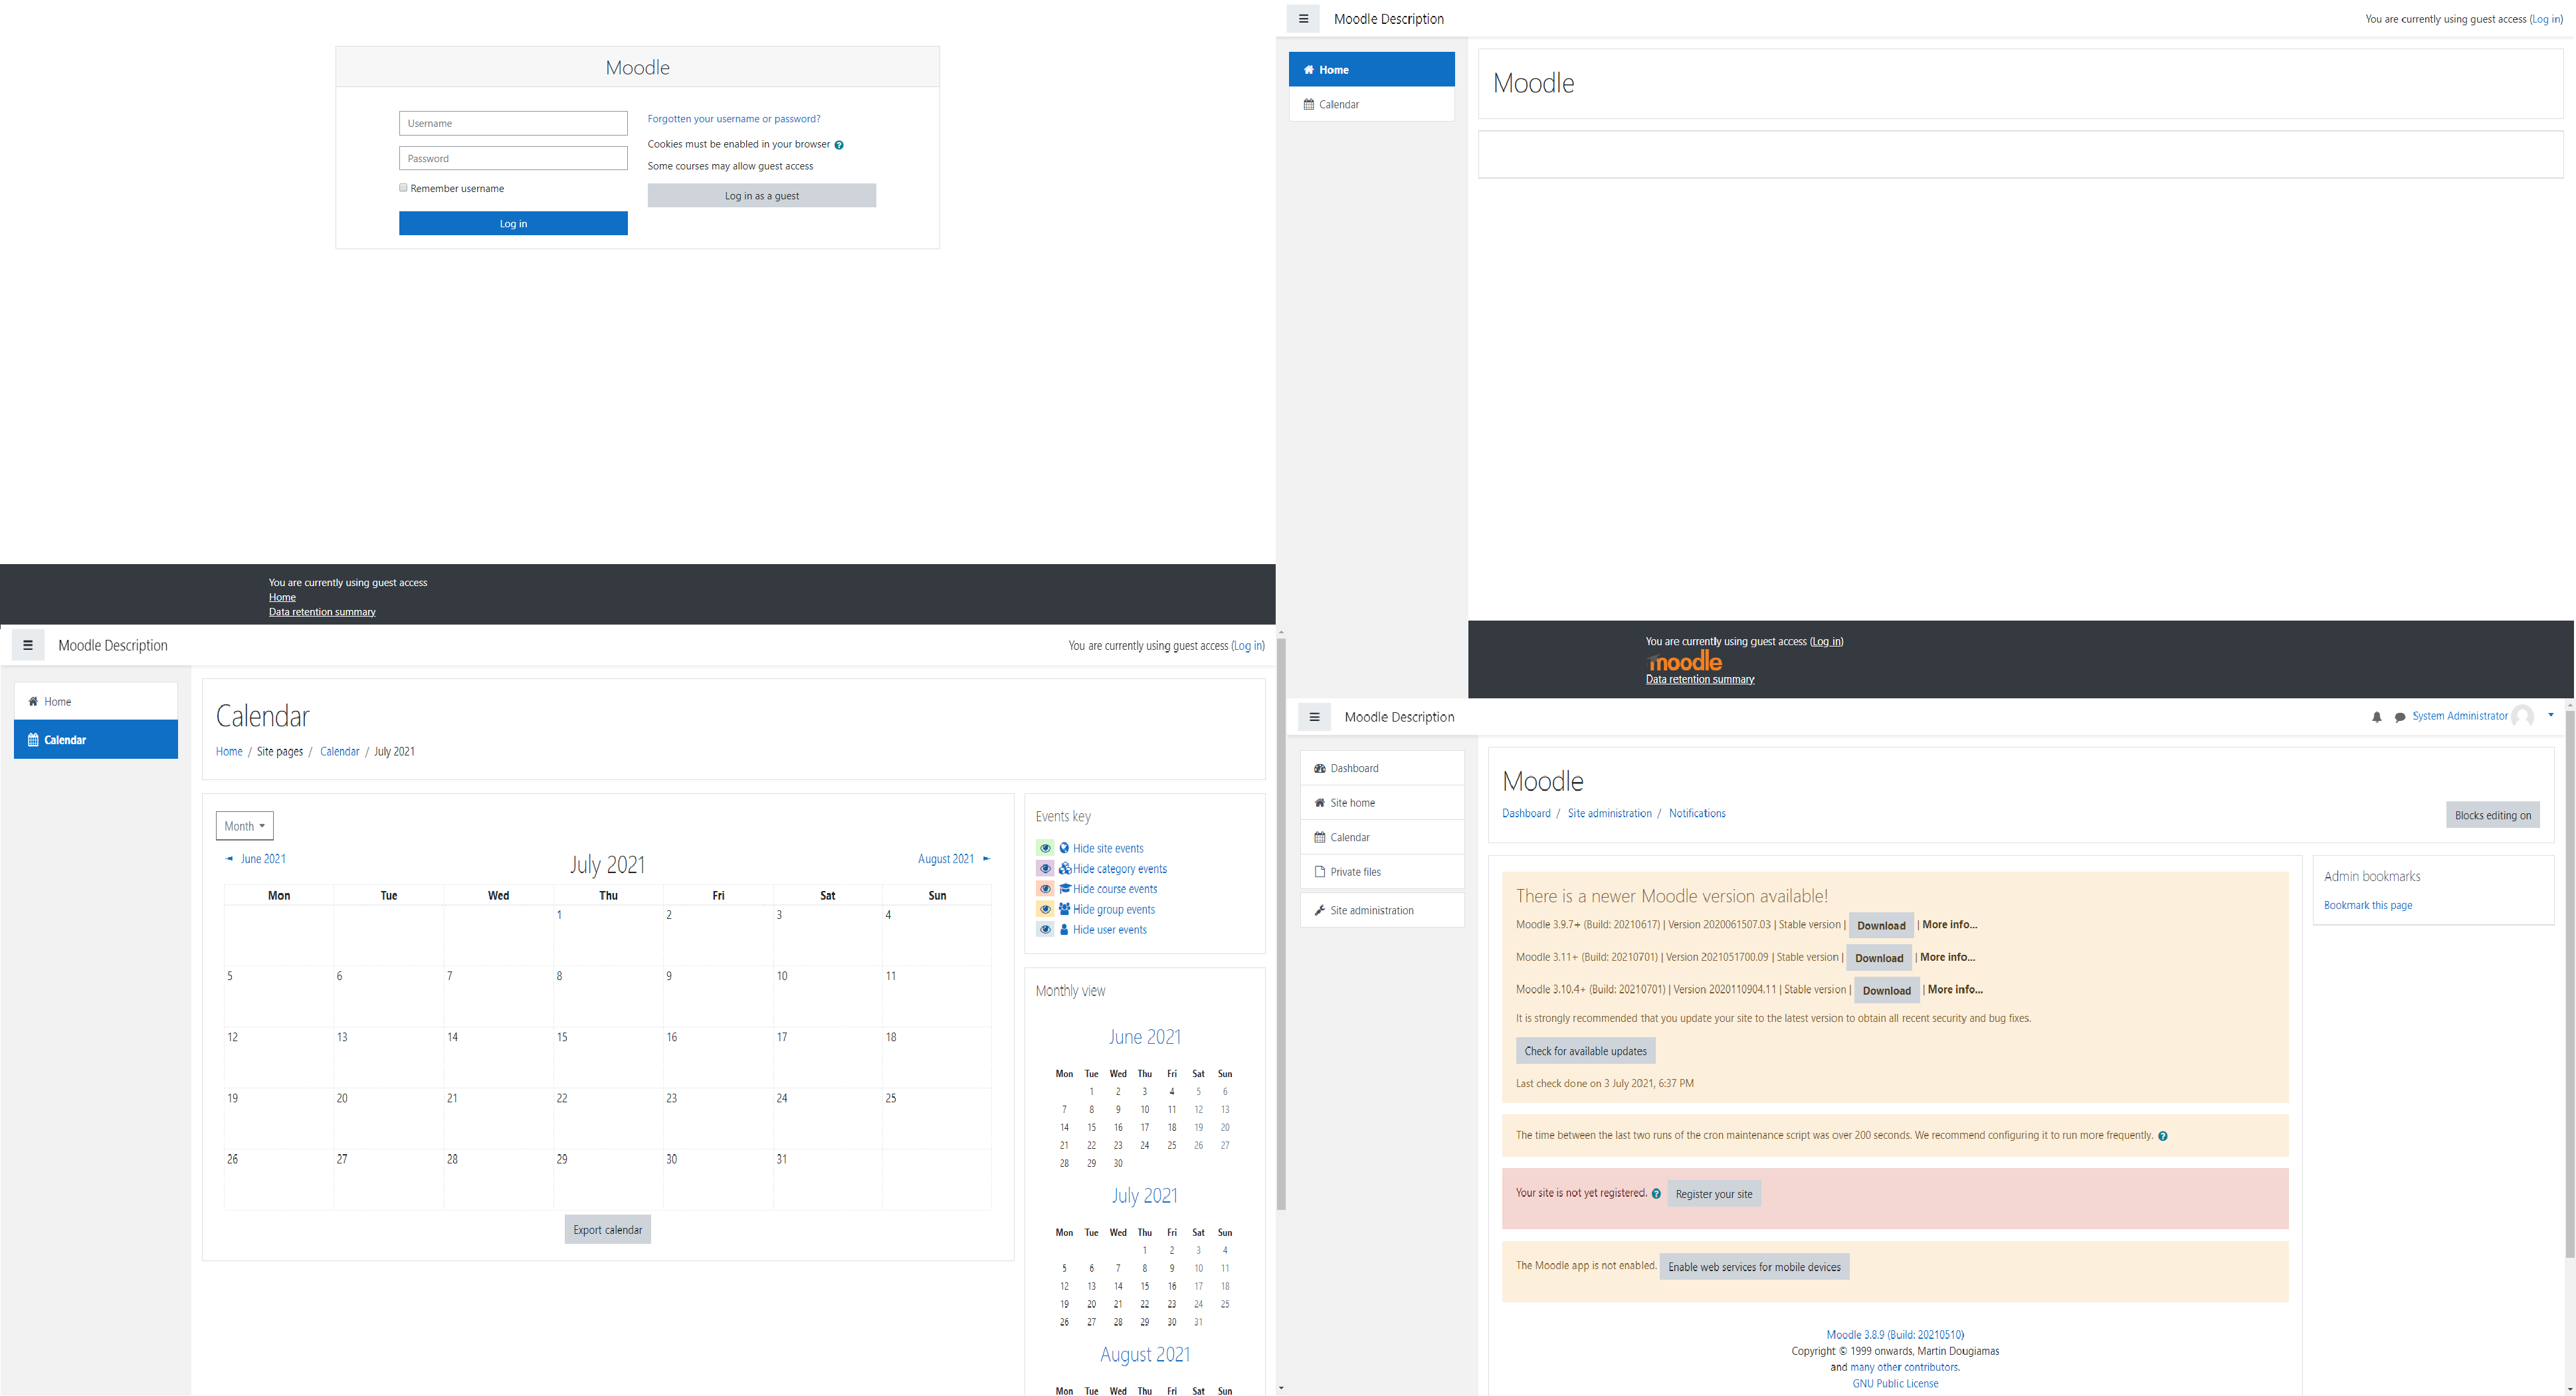Toggle eye icon for site events
2576x1396 pixels.
coord(1045,848)
